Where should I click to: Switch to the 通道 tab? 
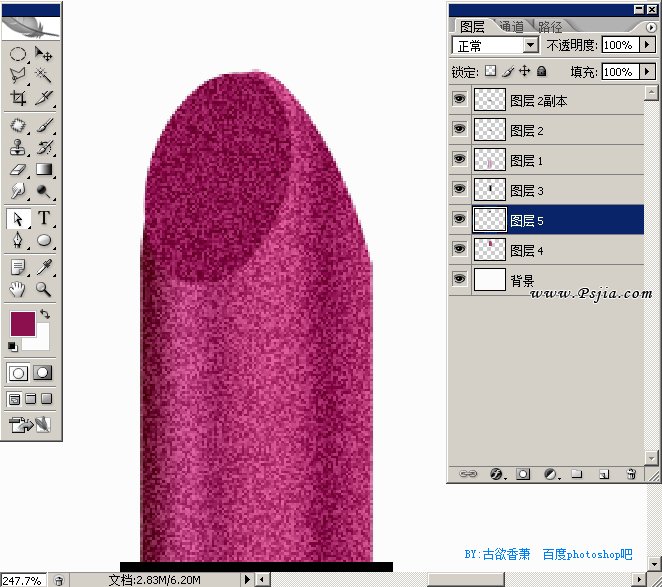pos(511,27)
